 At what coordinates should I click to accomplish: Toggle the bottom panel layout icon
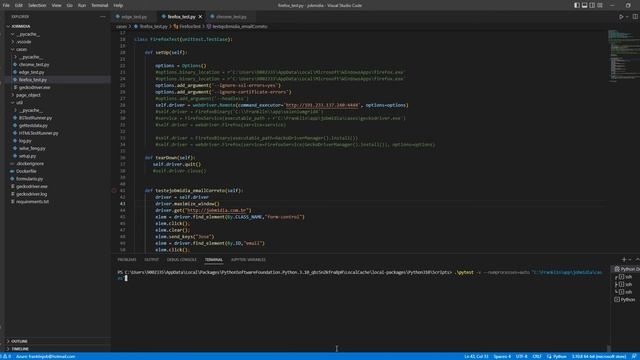[584, 5]
